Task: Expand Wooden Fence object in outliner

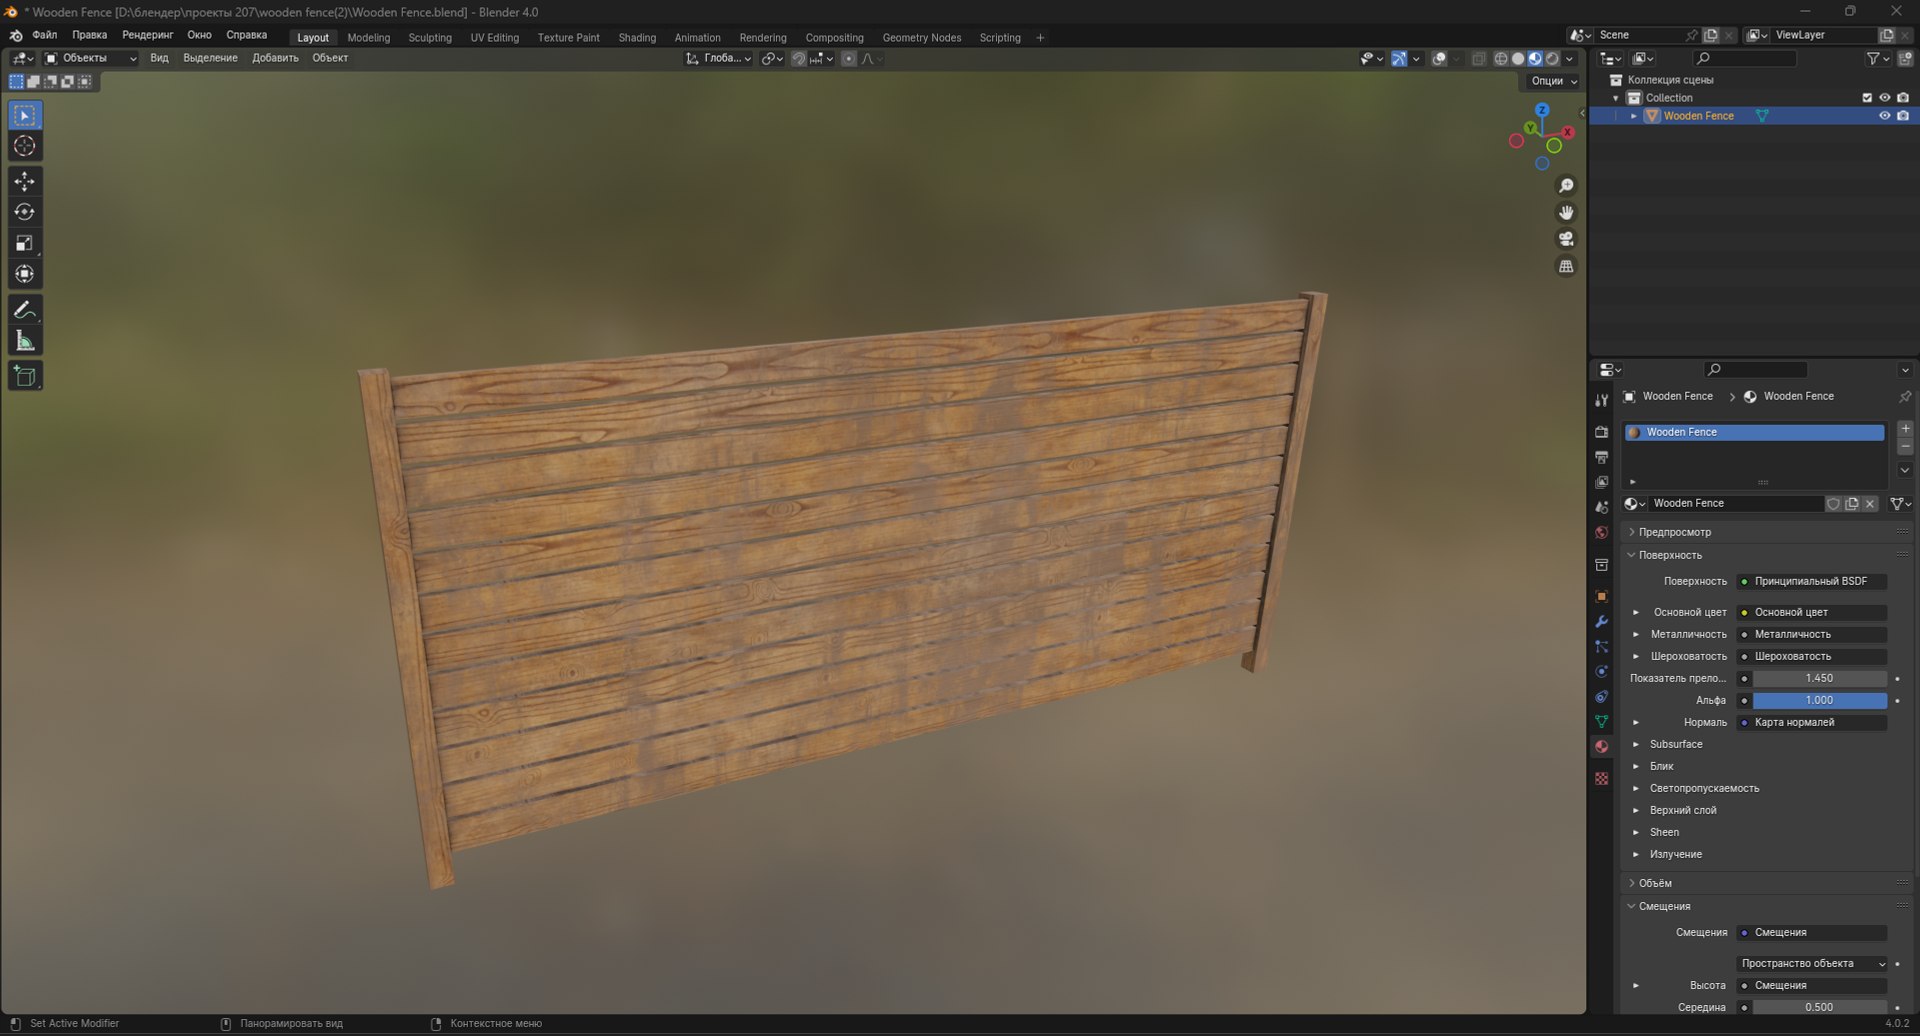Action: click(x=1634, y=116)
